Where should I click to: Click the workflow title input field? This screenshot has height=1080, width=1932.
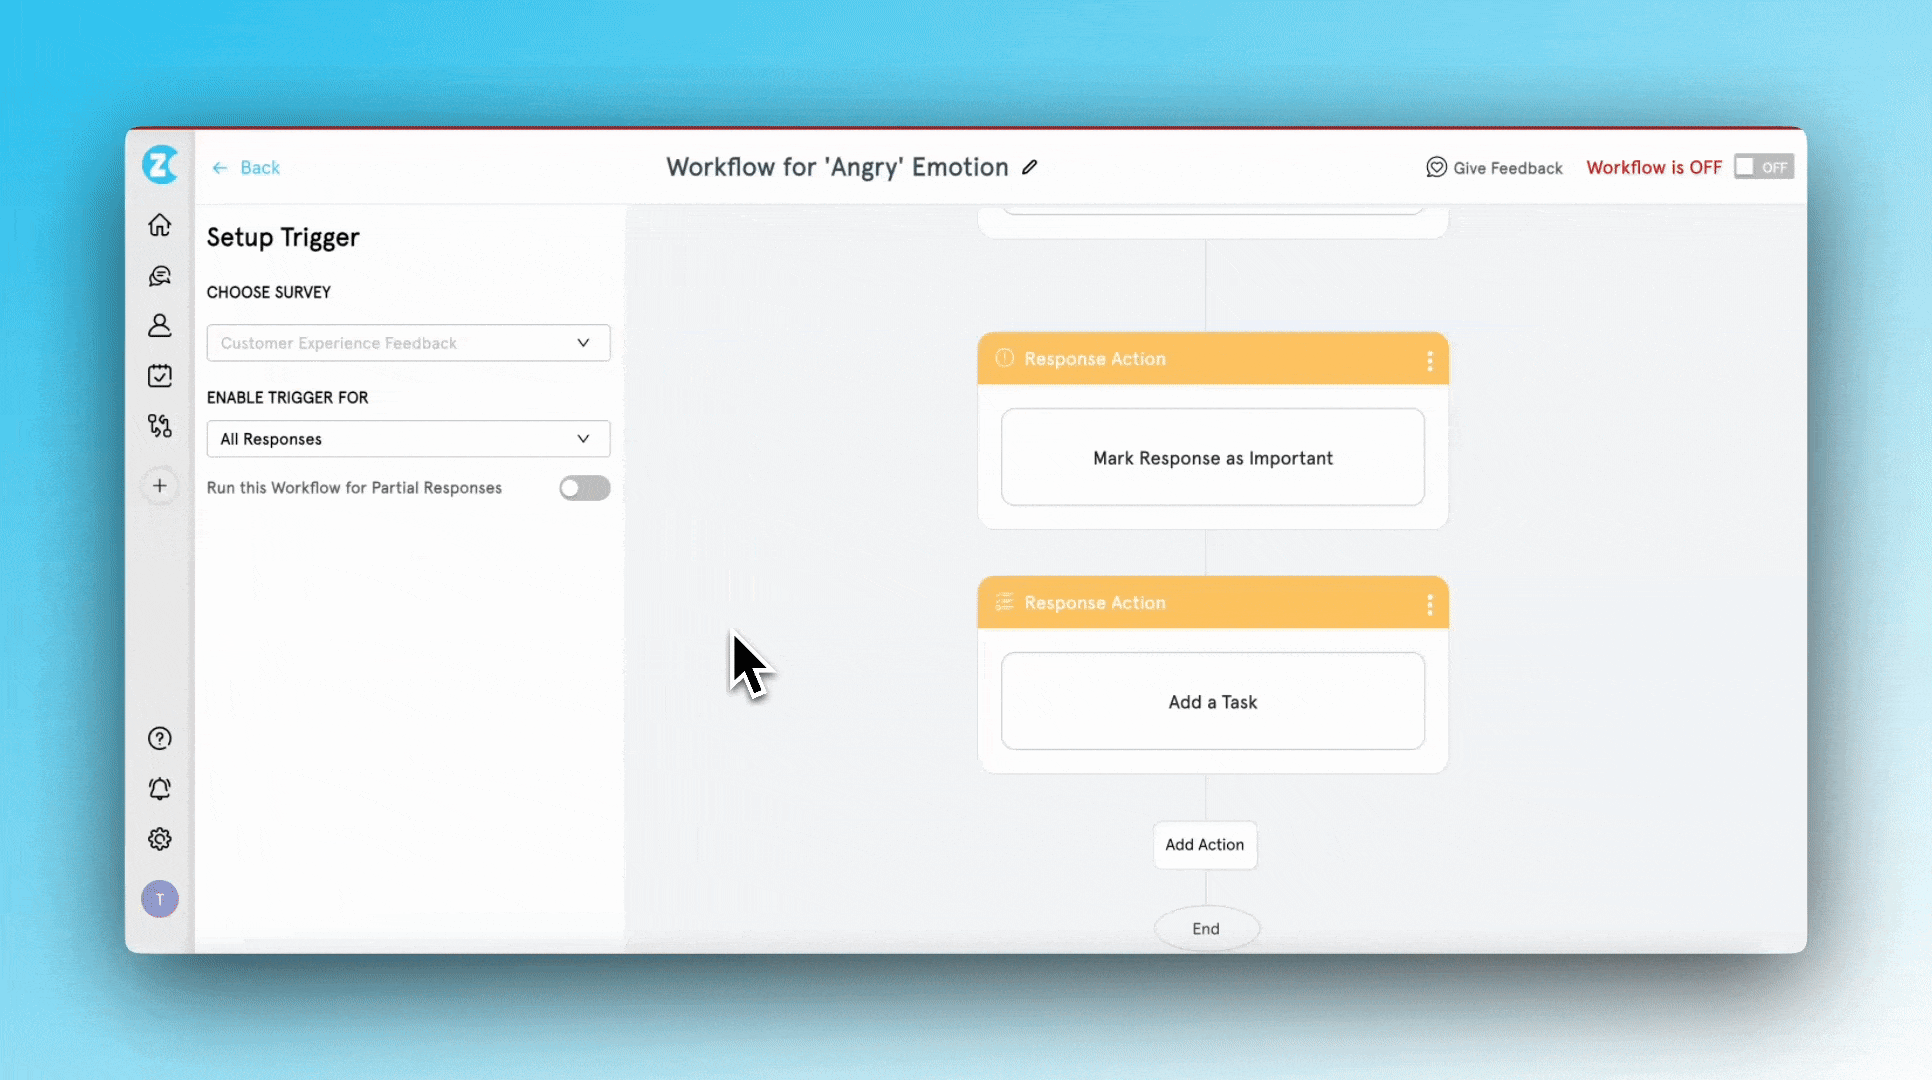tap(837, 166)
